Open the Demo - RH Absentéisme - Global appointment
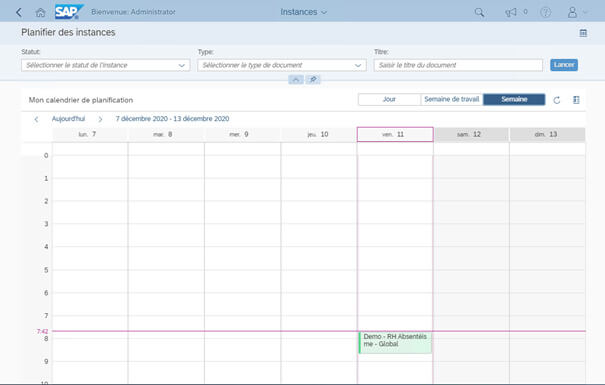Image resolution: width=605 pixels, height=385 pixels. pos(395,342)
